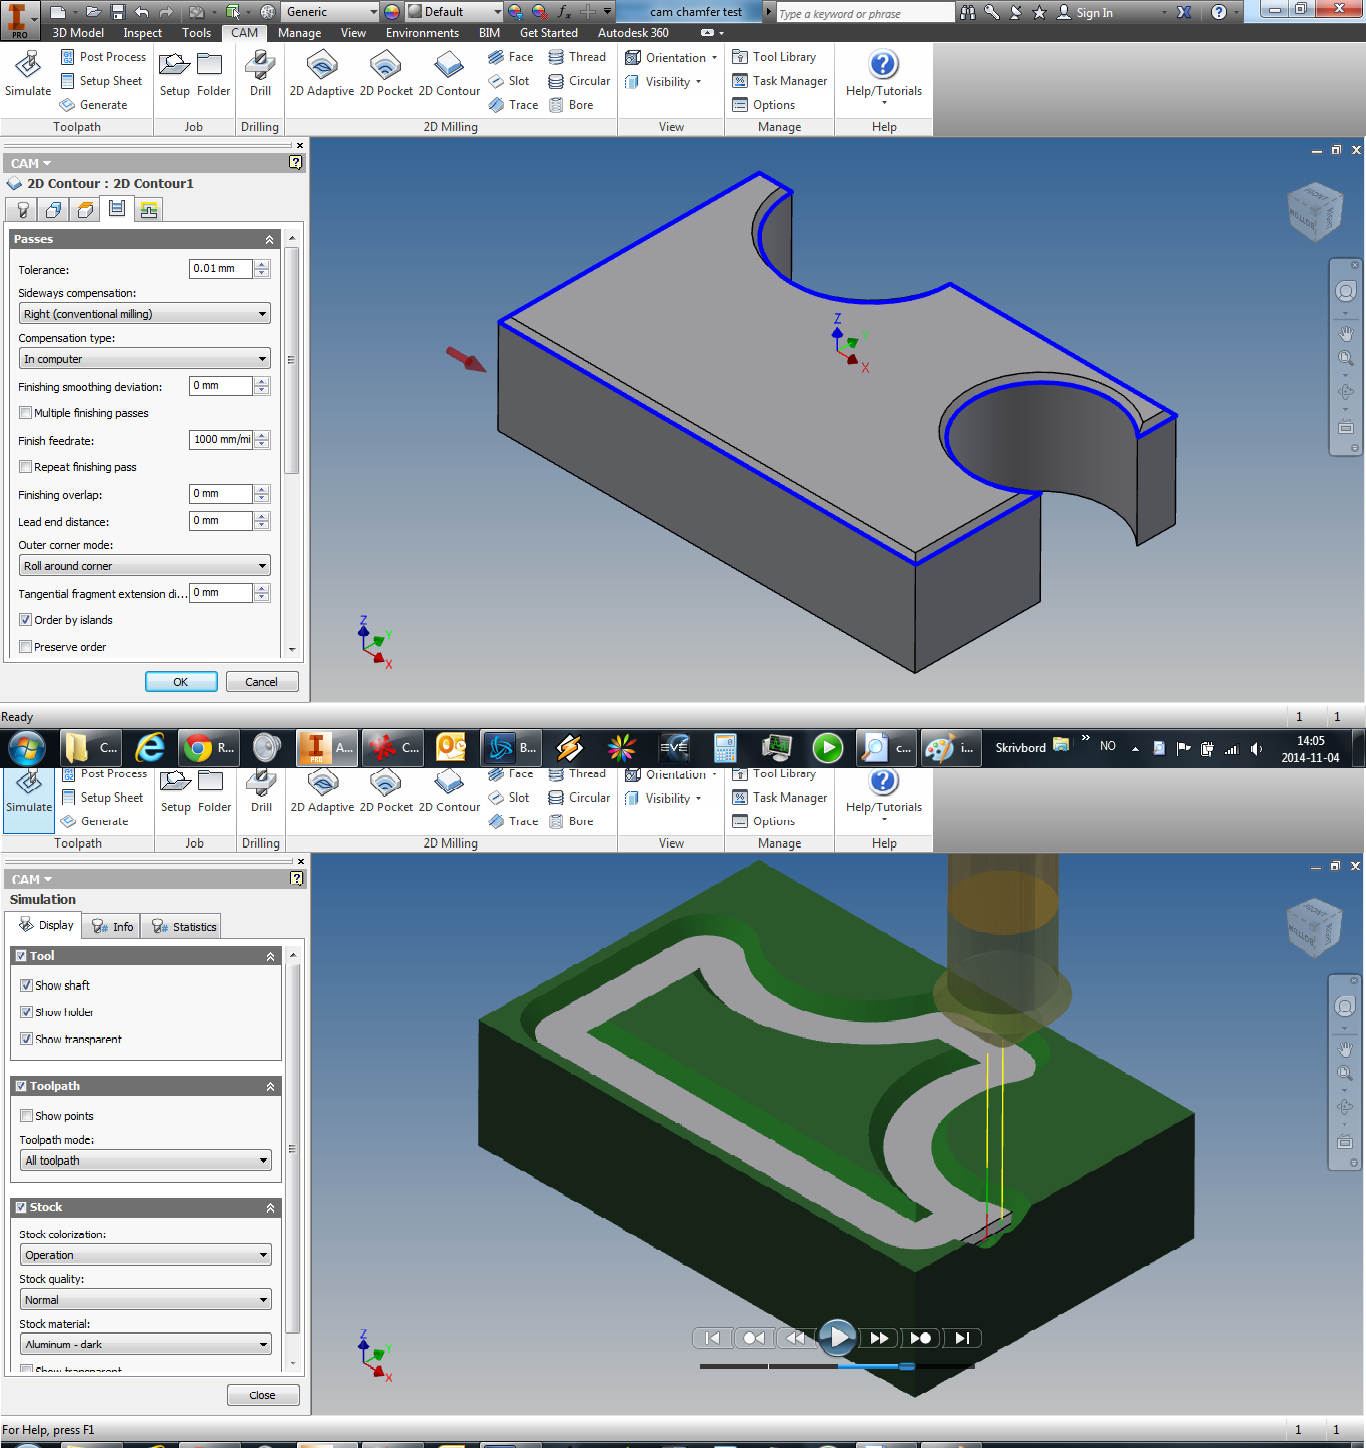Viewport: 1366px width, 1448px height.
Task: Open the Linking tab in 2D Contour dialog
Action: point(149,209)
